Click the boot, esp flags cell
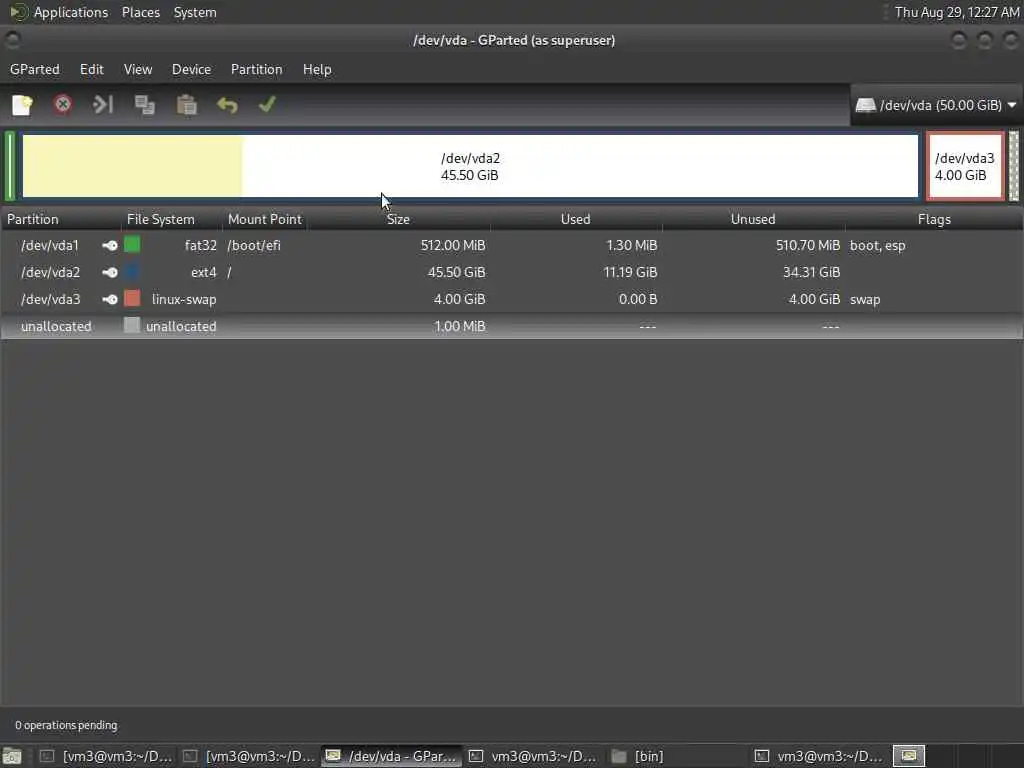The image size is (1024, 768). click(x=878, y=246)
